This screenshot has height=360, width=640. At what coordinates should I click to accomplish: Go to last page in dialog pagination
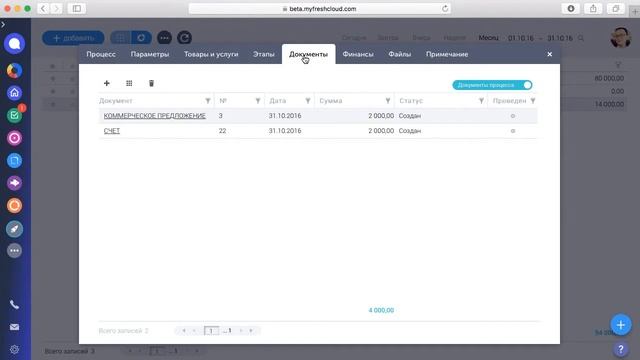point(251,331)
